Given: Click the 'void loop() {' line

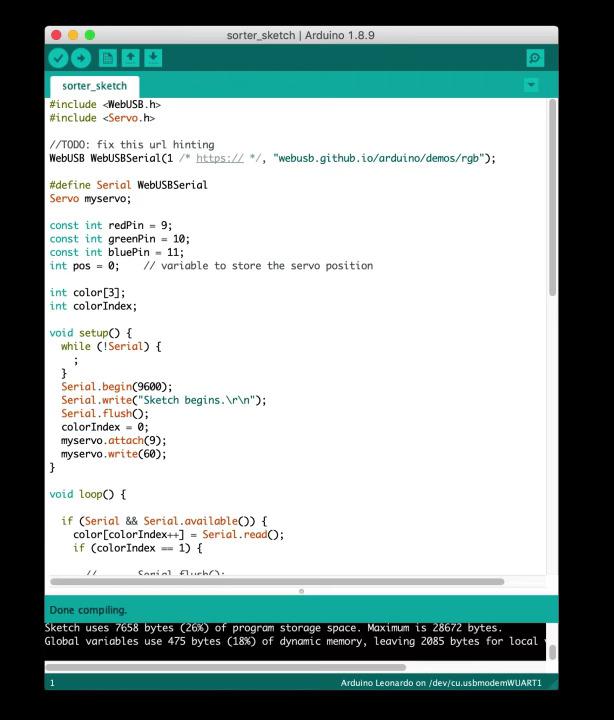Looking at the screenshot, I should pyautogui.click(x=88, y=495).
